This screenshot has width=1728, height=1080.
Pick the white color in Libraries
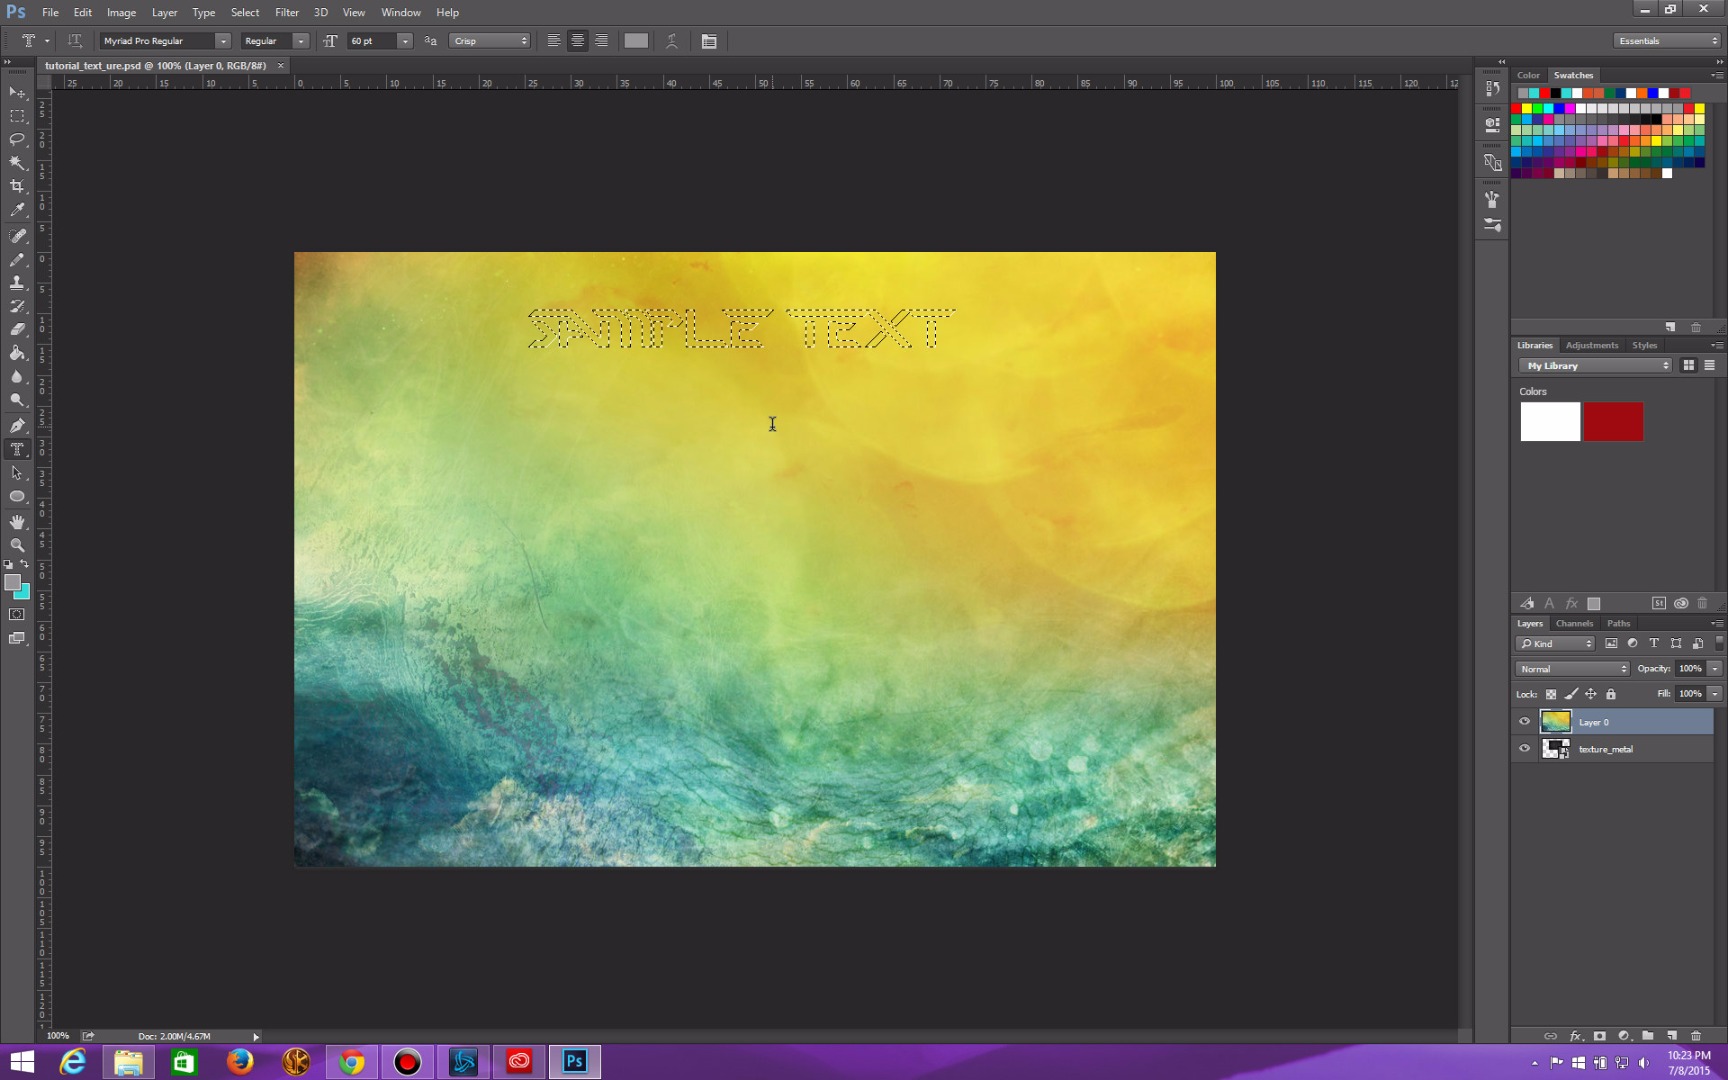(1550, 421)
